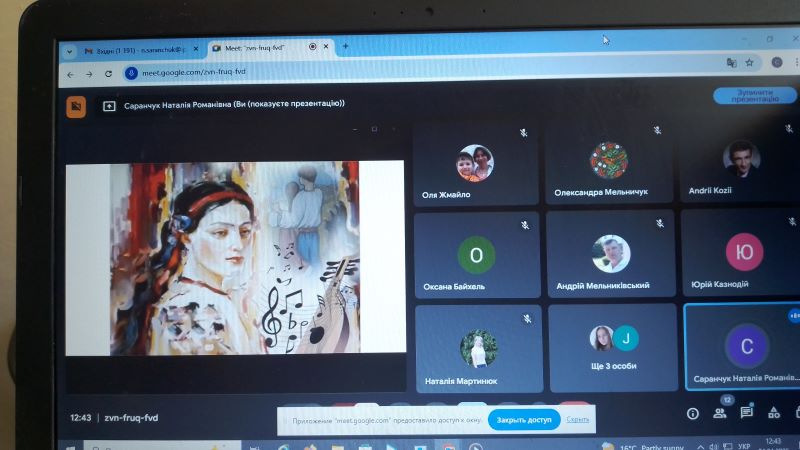Select the shared presentation painting image
Viewport: 800px width, 450px height.
click(235, 258)
